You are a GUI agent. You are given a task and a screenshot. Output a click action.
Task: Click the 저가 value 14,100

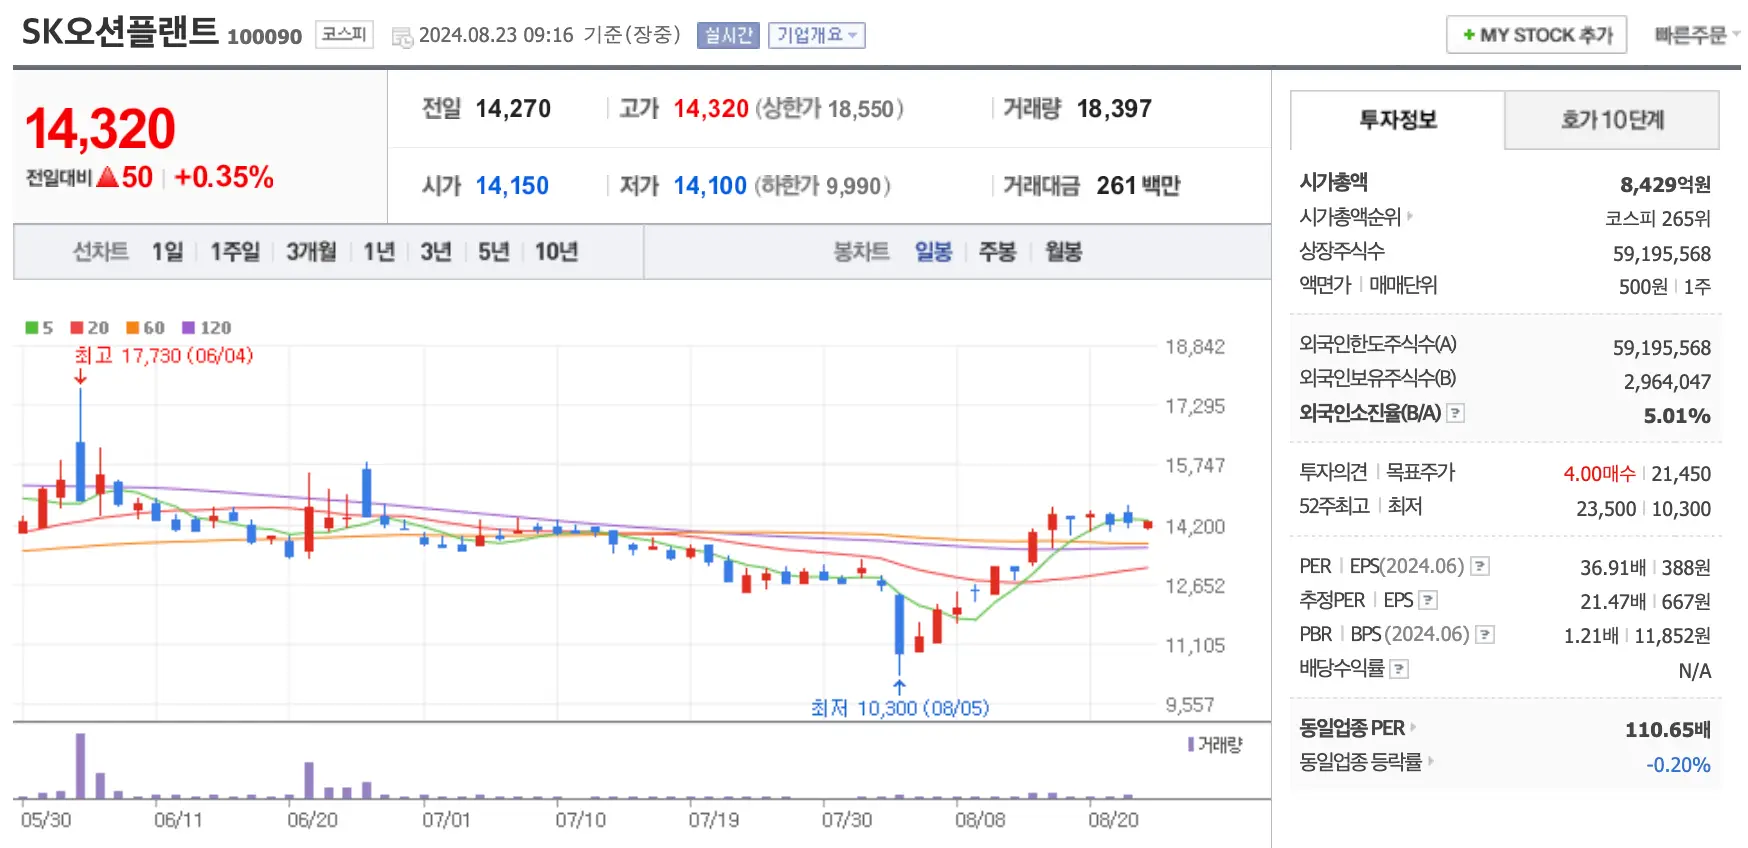710,185
